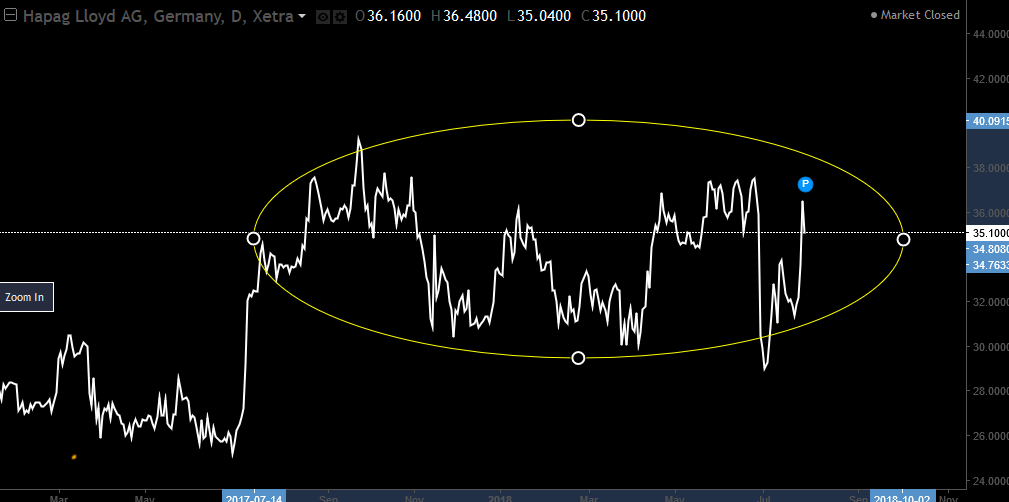Select the ellipse bottom anchor point
The height and width of the screenshot is (502, 1009).
579,358
